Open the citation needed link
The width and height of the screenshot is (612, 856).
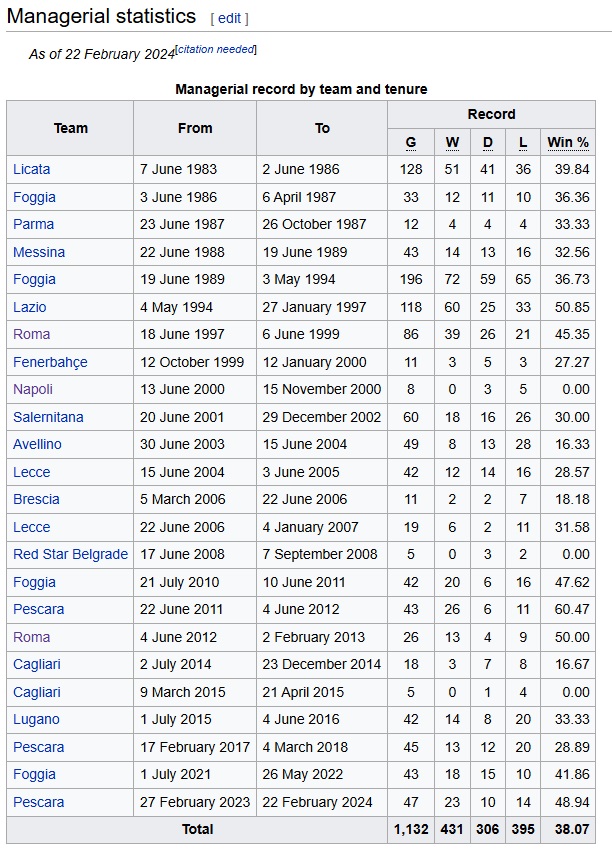216,49
